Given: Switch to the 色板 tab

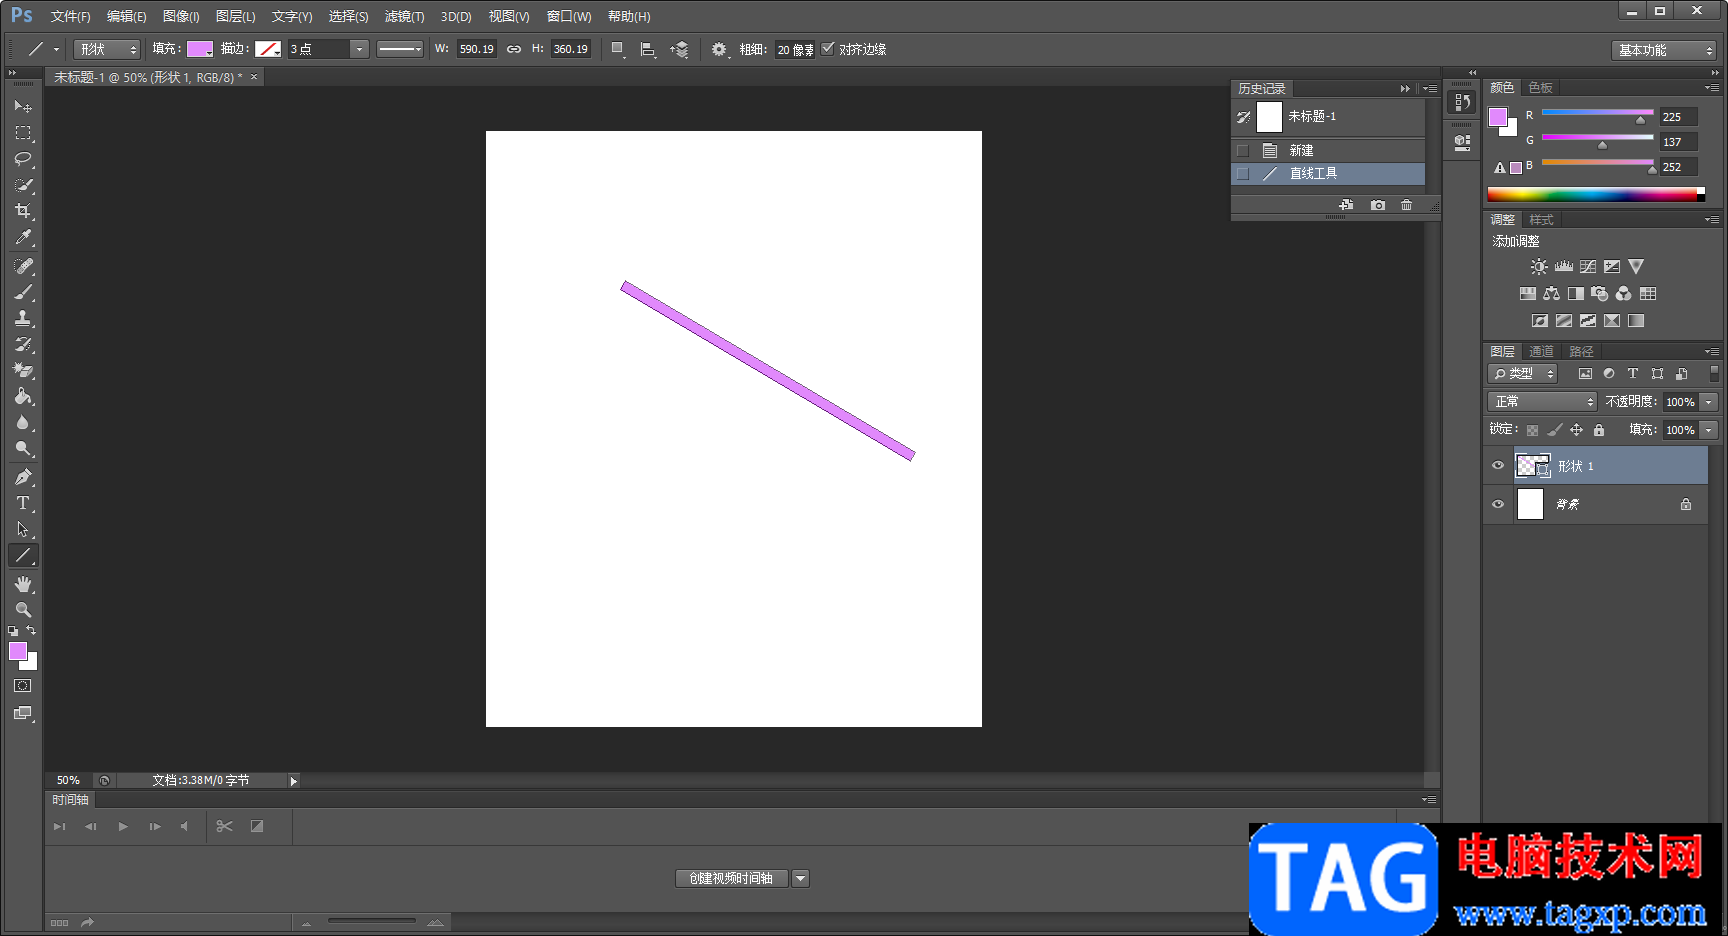Looking at the screenshot, I should tap(1540, 88).
